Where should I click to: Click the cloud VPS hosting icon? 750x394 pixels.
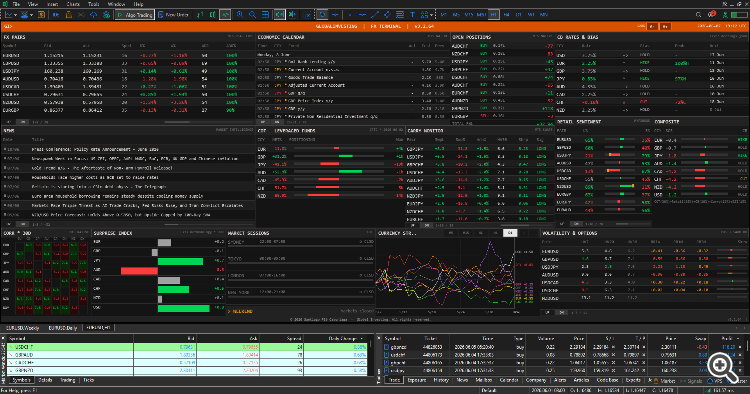tap(93, 15)
